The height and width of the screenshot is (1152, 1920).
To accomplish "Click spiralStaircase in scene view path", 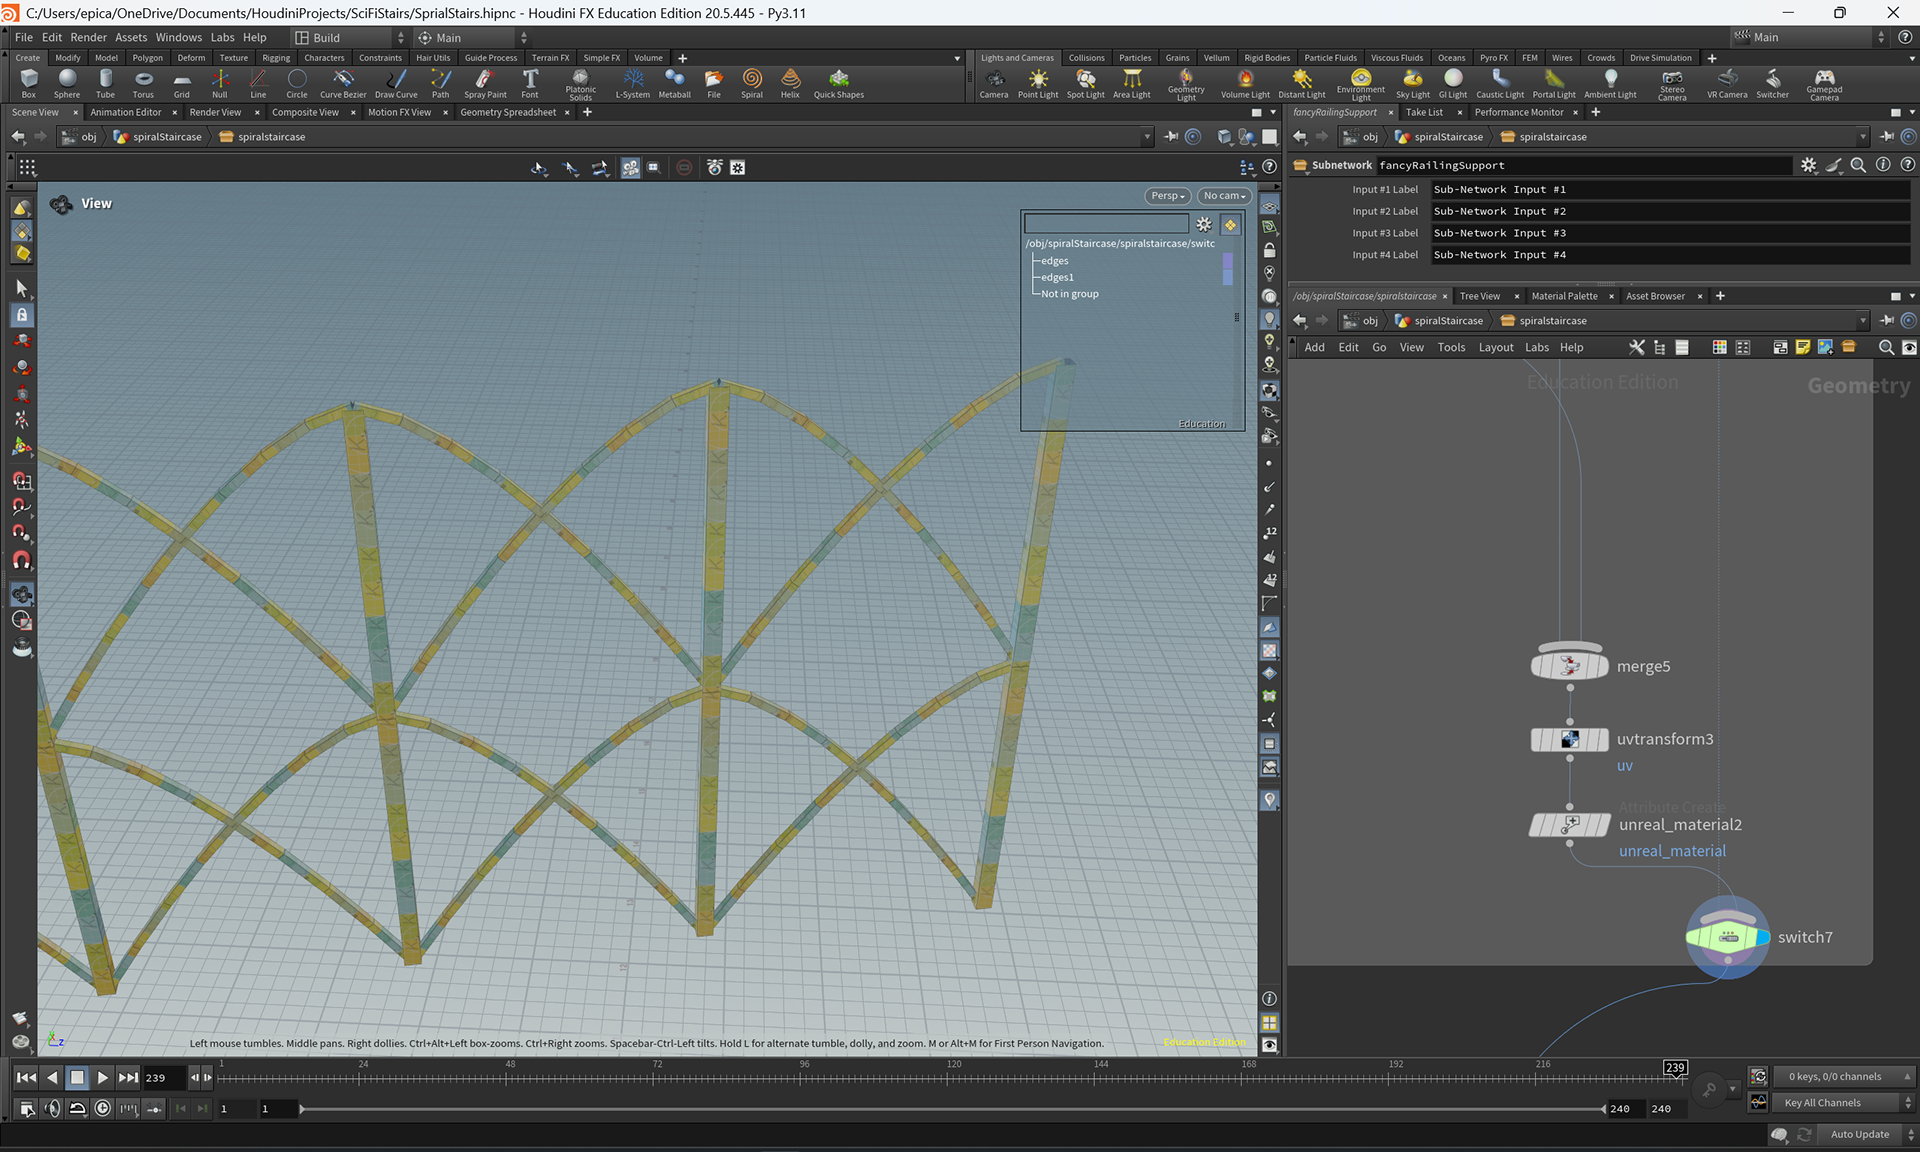I will coord(158,136).
